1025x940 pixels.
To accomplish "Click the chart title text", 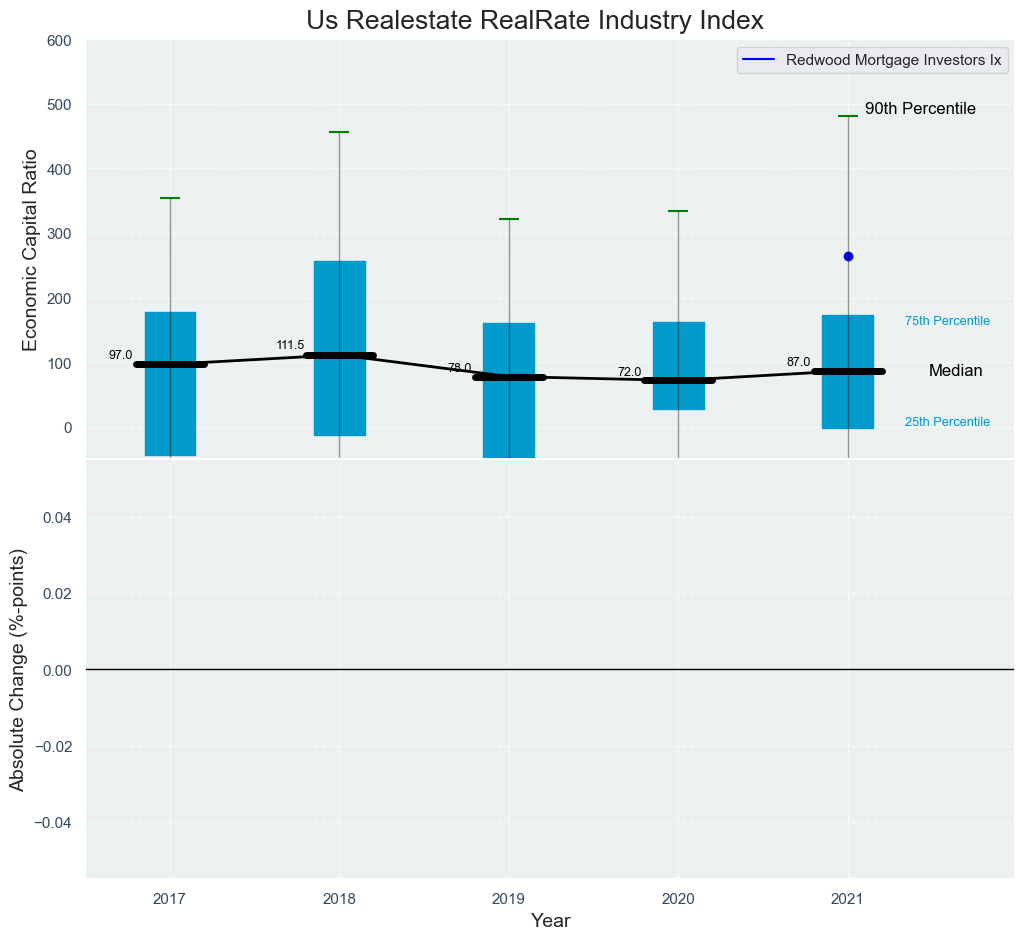I will pos(535,20).
